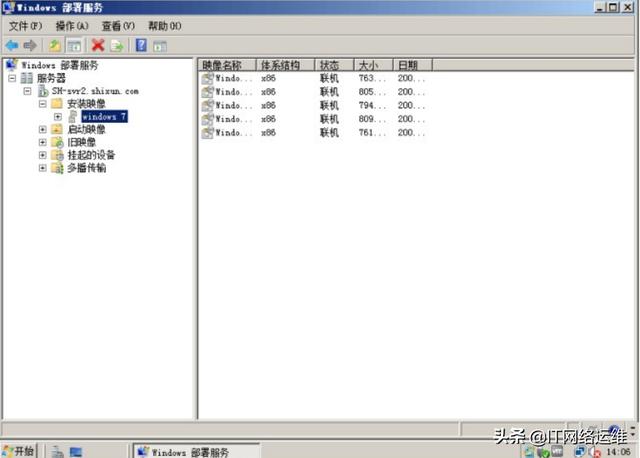This screenshot has height=458, width=640.
Task: Select the image row sized 794
Action: pyautogui.click(x=313, y=105)
